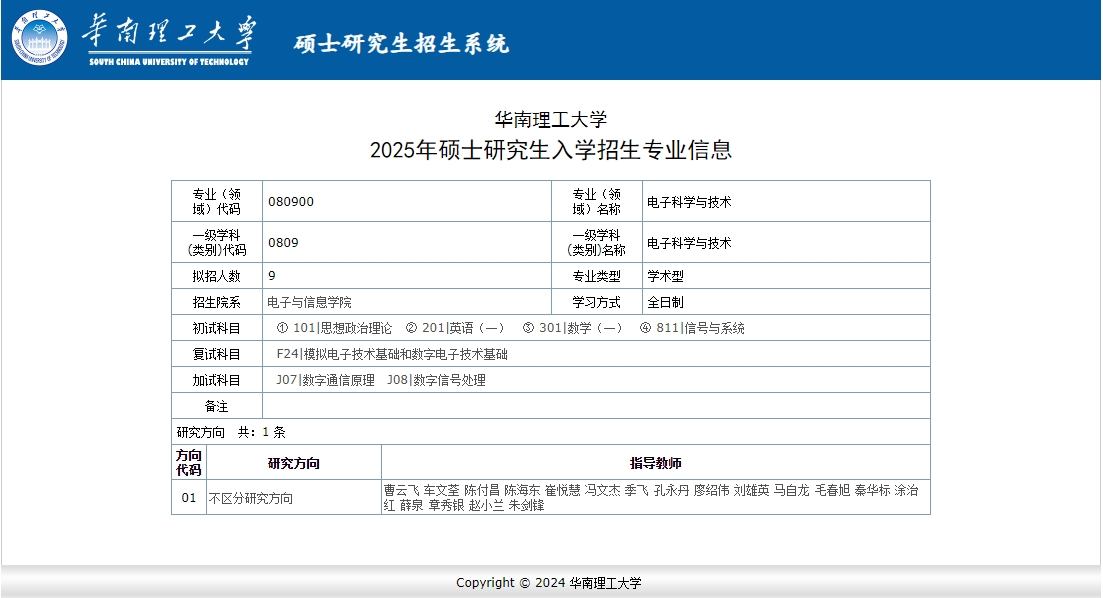Screen dimensions: 1103x598
Task: Click the 专业（领域）名称 label cell
Action: pos(597,201)
